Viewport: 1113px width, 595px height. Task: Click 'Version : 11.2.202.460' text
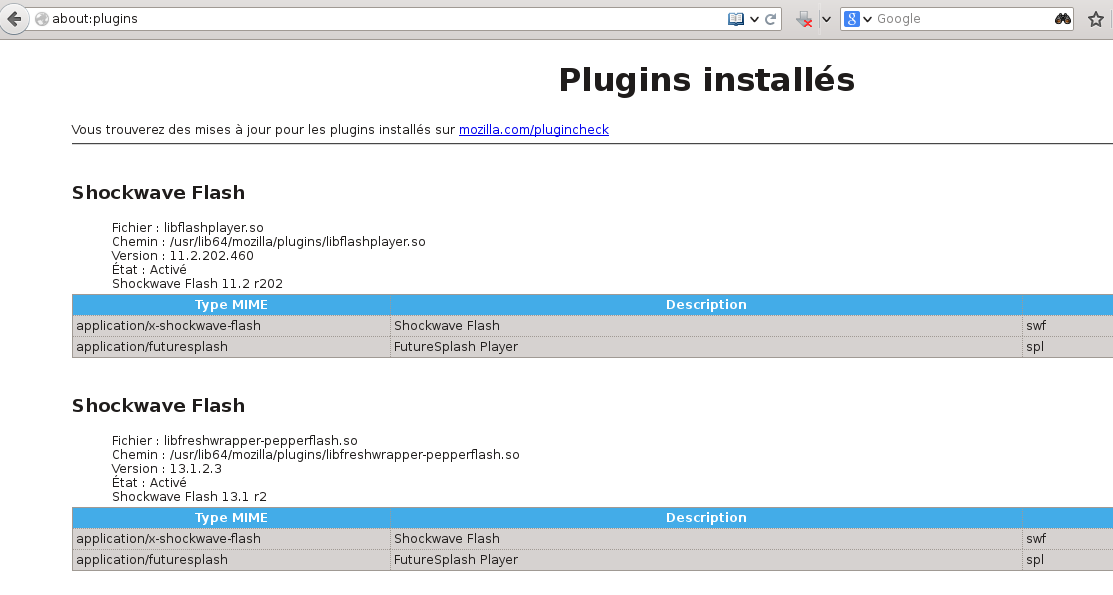click(182, 256)
